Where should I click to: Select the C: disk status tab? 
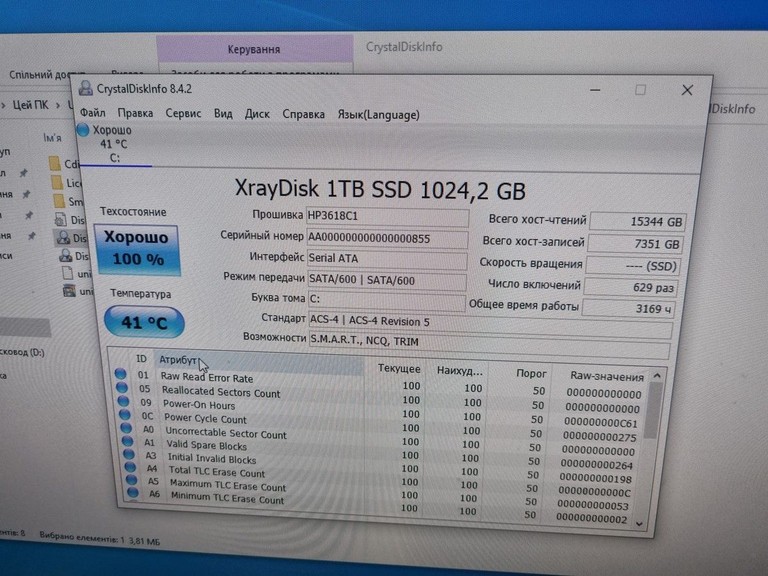pyautogui.click(x=115, y=144)
